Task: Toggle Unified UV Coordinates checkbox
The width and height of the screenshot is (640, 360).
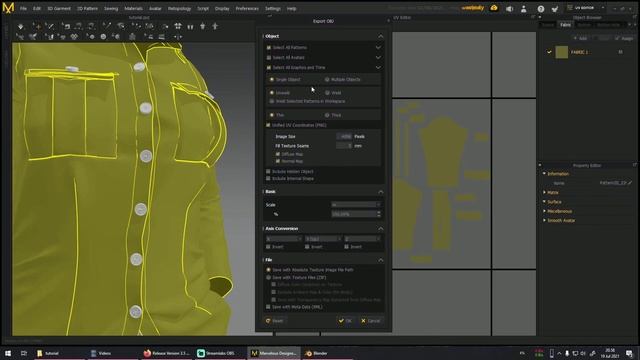Action: pos(268,125)
